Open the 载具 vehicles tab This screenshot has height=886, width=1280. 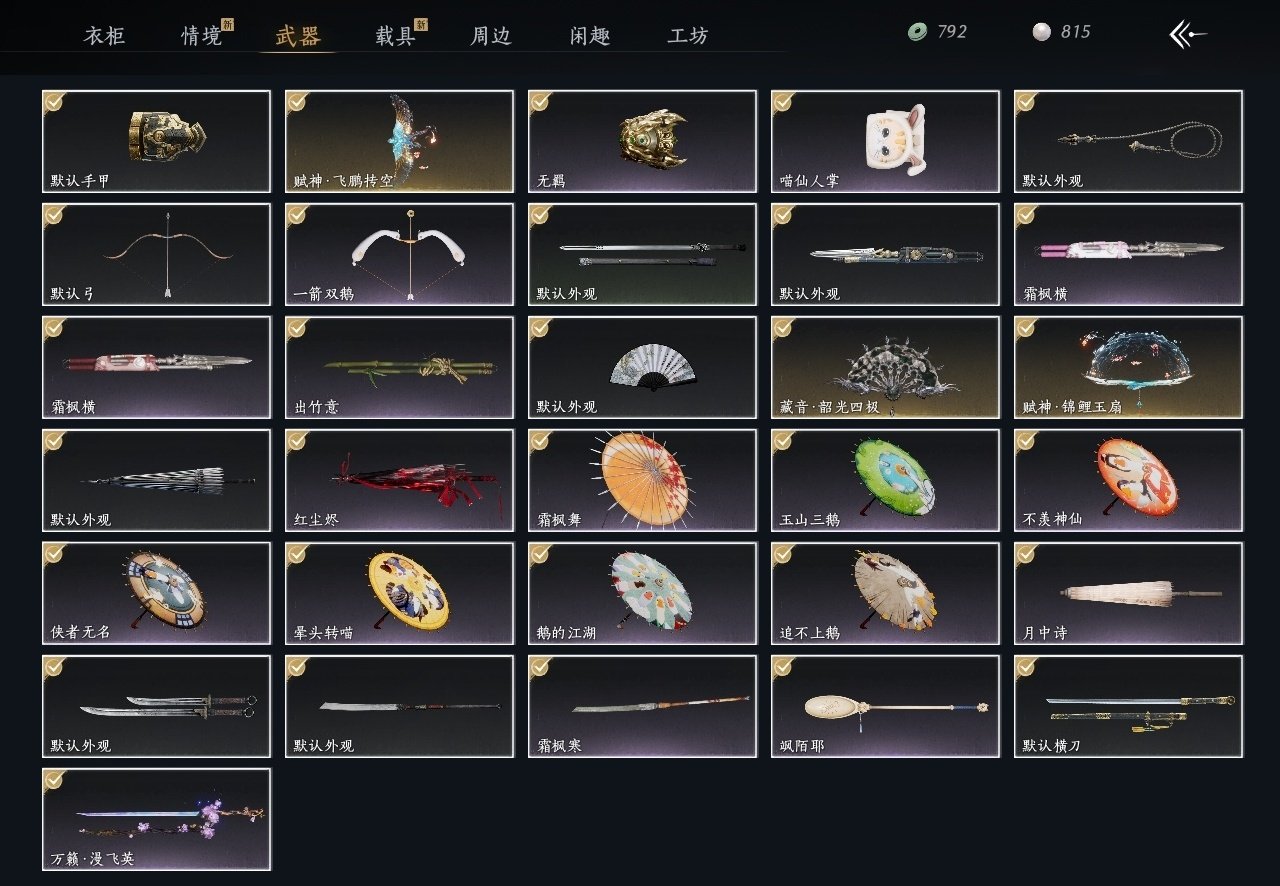click(x=395, y=36)
